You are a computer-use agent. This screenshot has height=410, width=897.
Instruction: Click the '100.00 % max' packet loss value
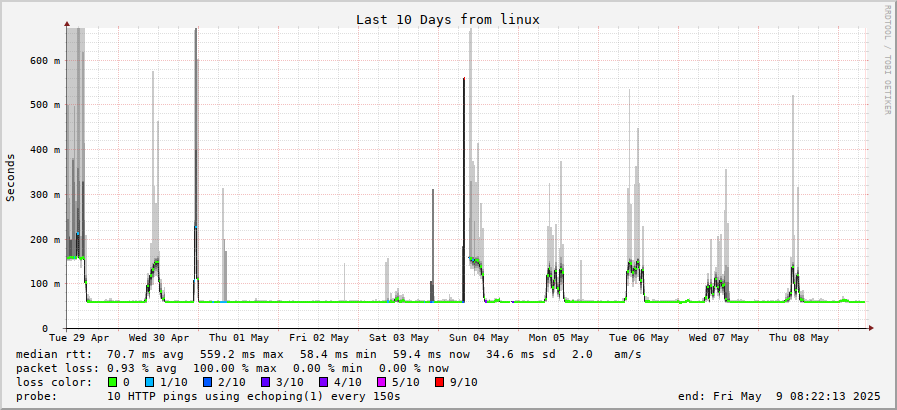click(235, 368)
